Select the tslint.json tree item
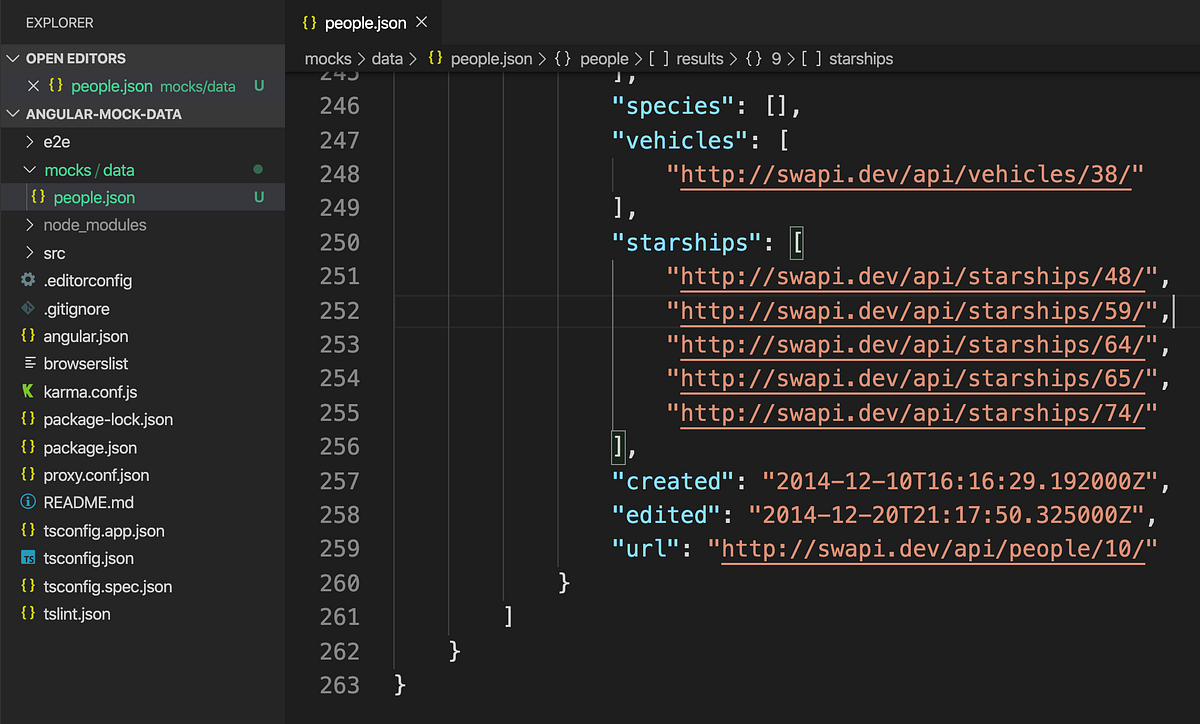The width and height of the screenshot is (1200, 724). [x=78, y=613]
